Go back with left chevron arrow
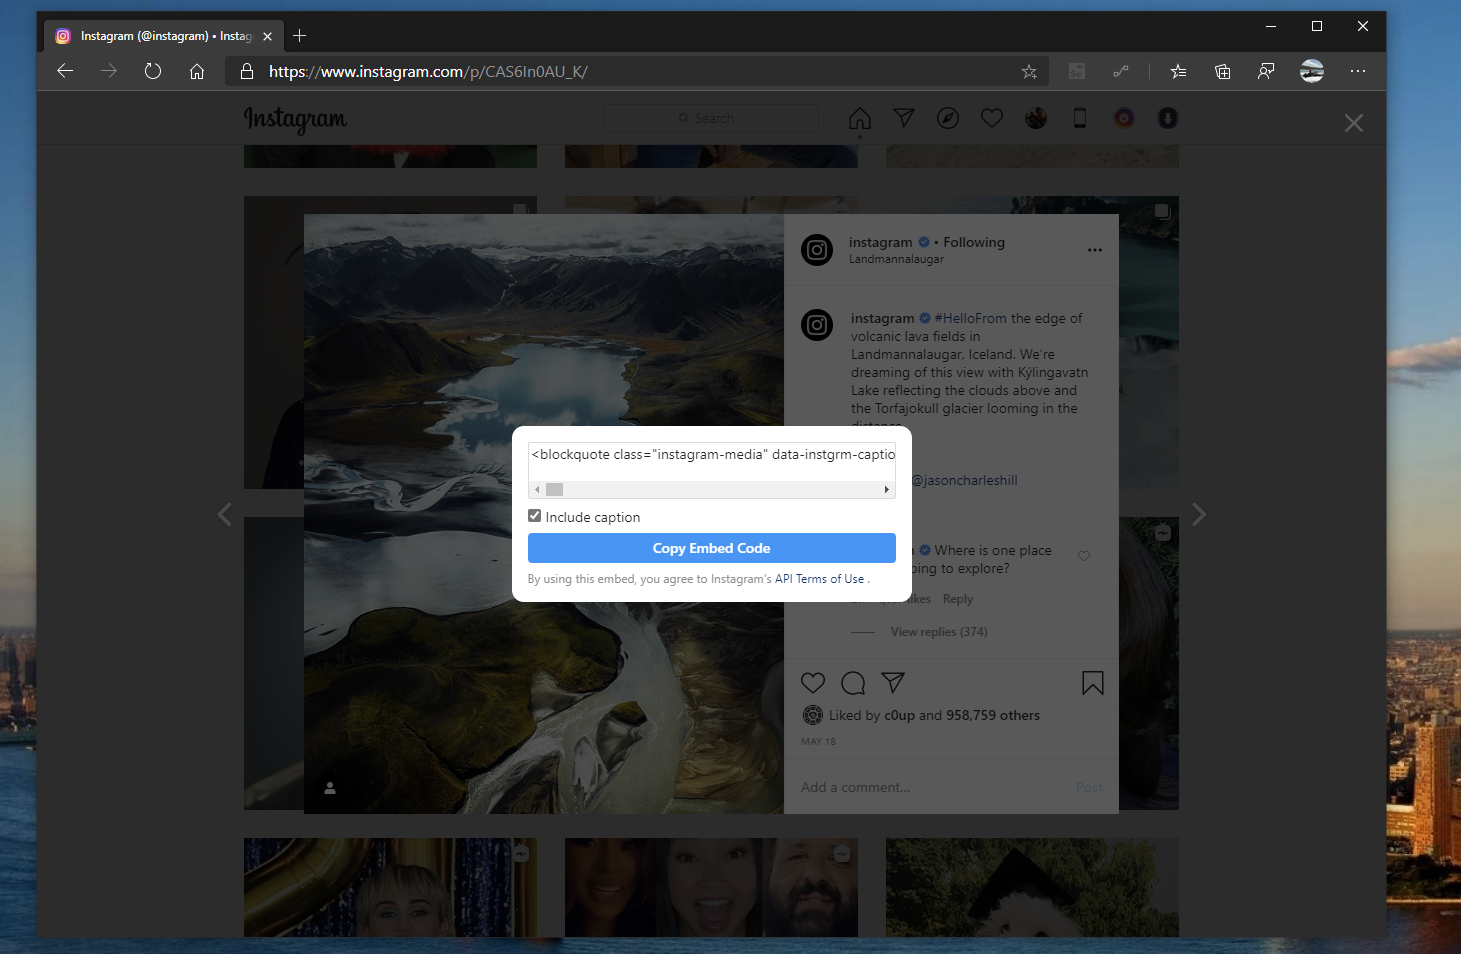1461x954 pixels. 224,513
